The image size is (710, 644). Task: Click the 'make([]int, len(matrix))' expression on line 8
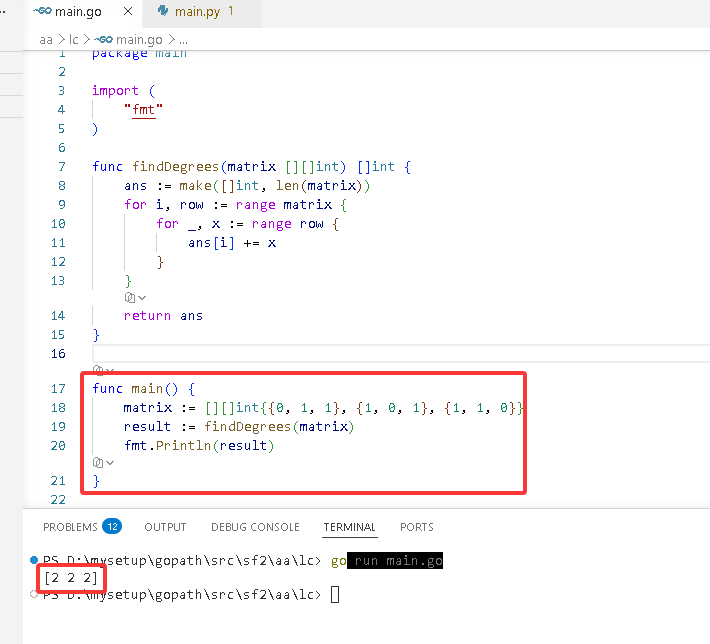[x=274, y=186]
